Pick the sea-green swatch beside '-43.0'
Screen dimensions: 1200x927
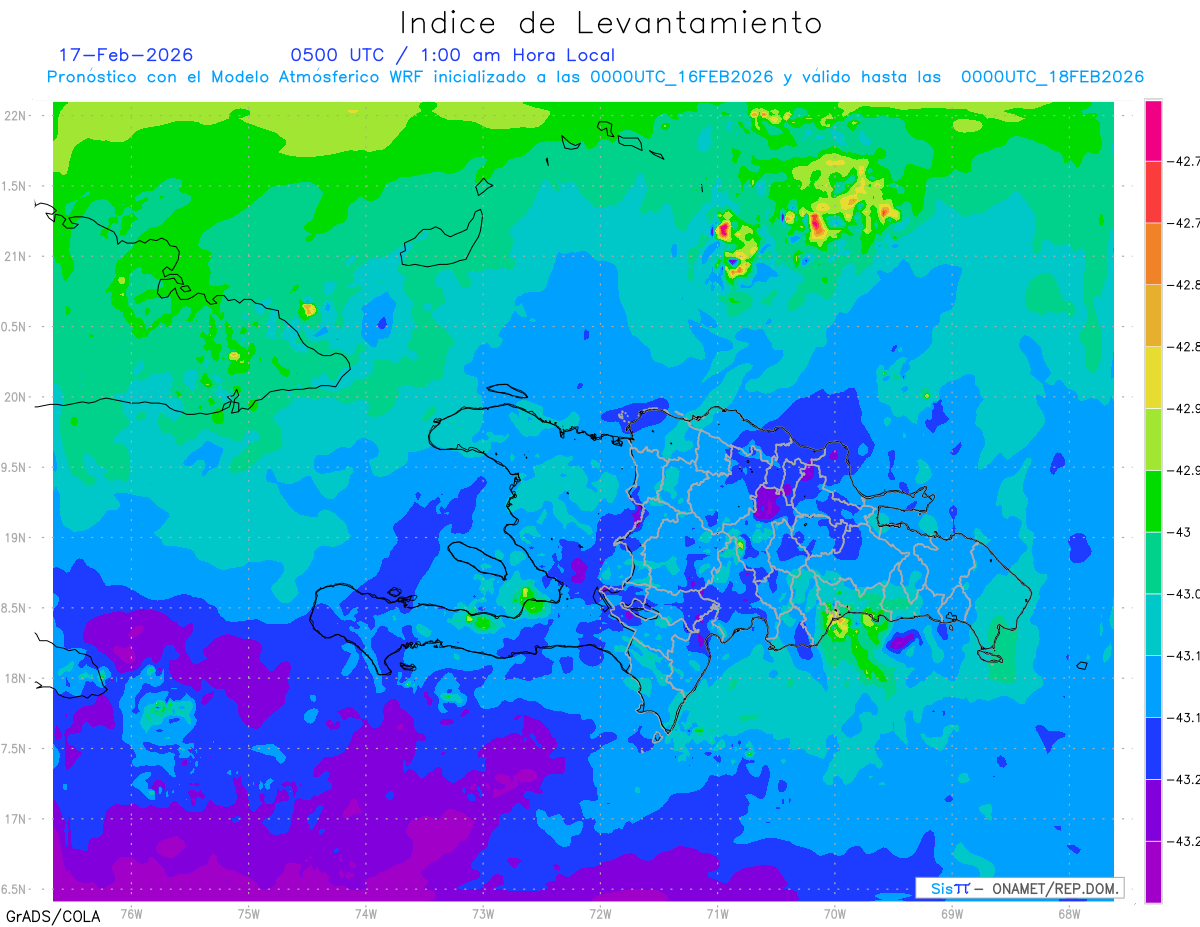click(1153, 563)
